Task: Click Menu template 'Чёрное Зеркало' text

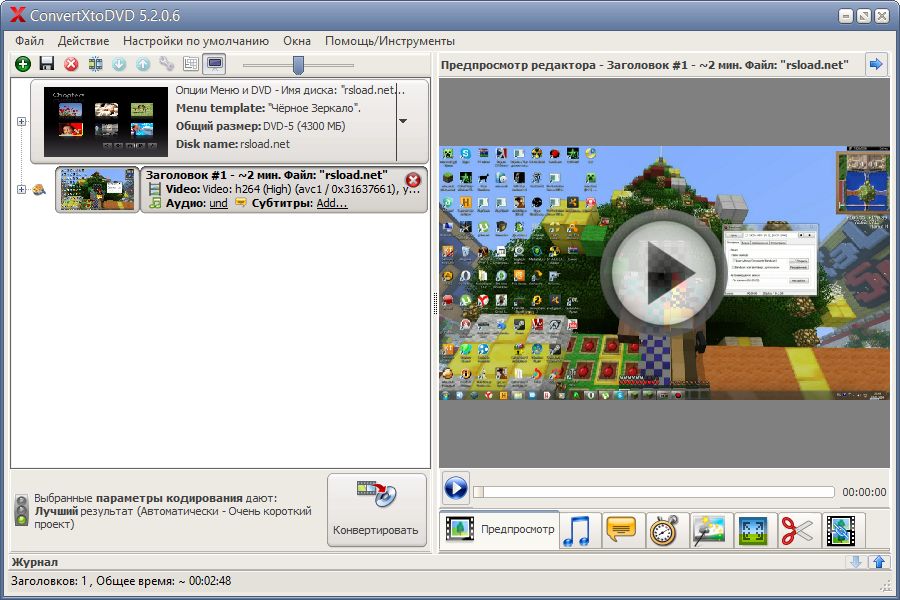Action: coord(268,108)
